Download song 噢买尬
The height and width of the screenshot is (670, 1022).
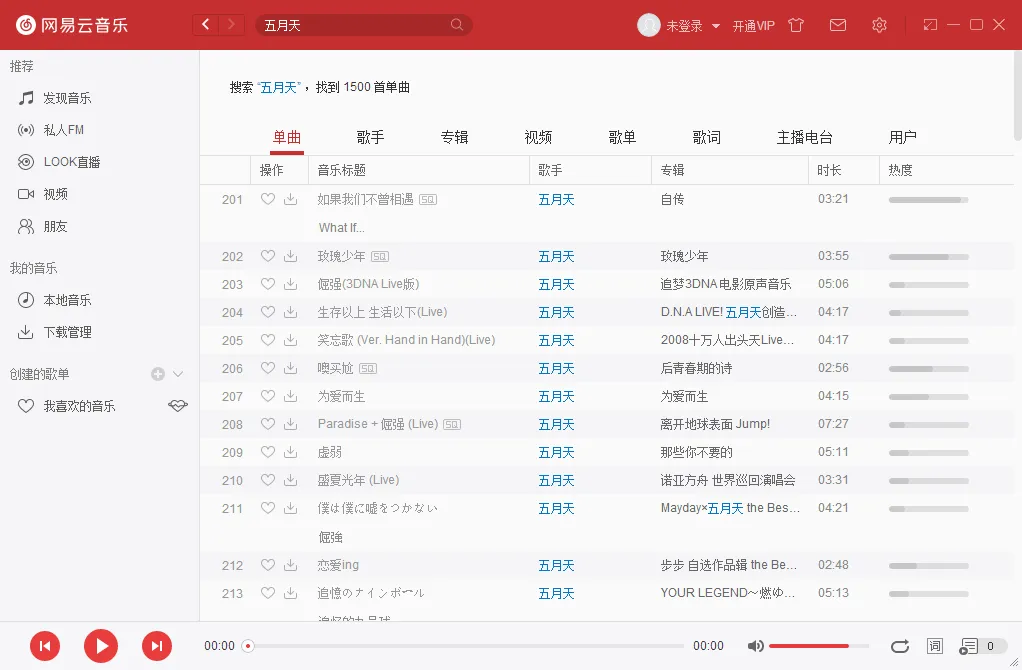291,368
